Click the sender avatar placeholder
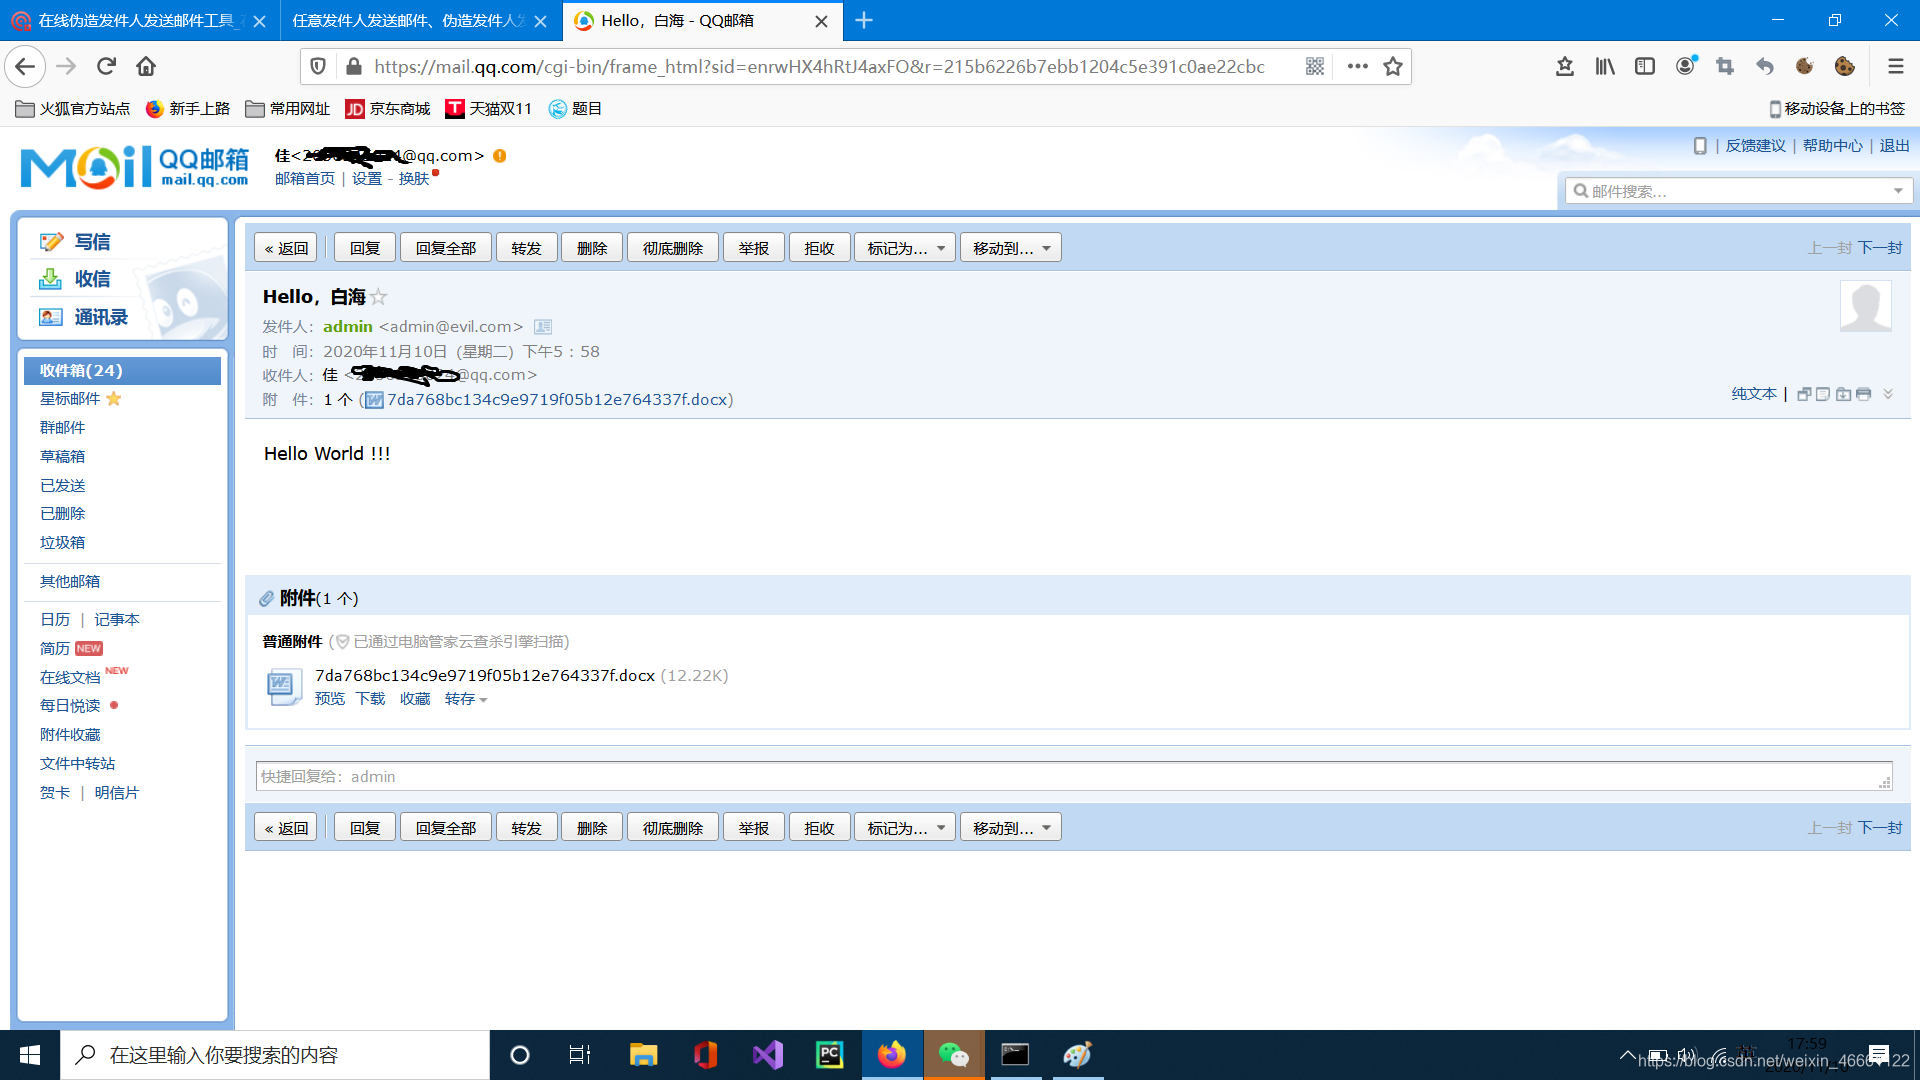 [1866, 306]
